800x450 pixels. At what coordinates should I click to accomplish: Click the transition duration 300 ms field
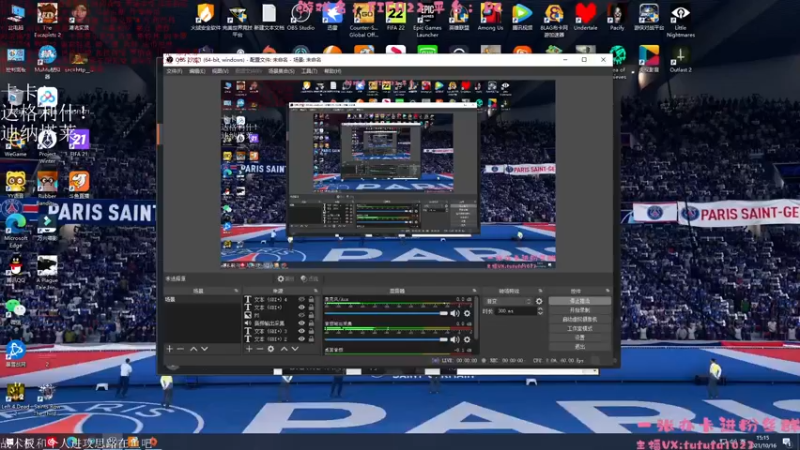coord(515,311)
